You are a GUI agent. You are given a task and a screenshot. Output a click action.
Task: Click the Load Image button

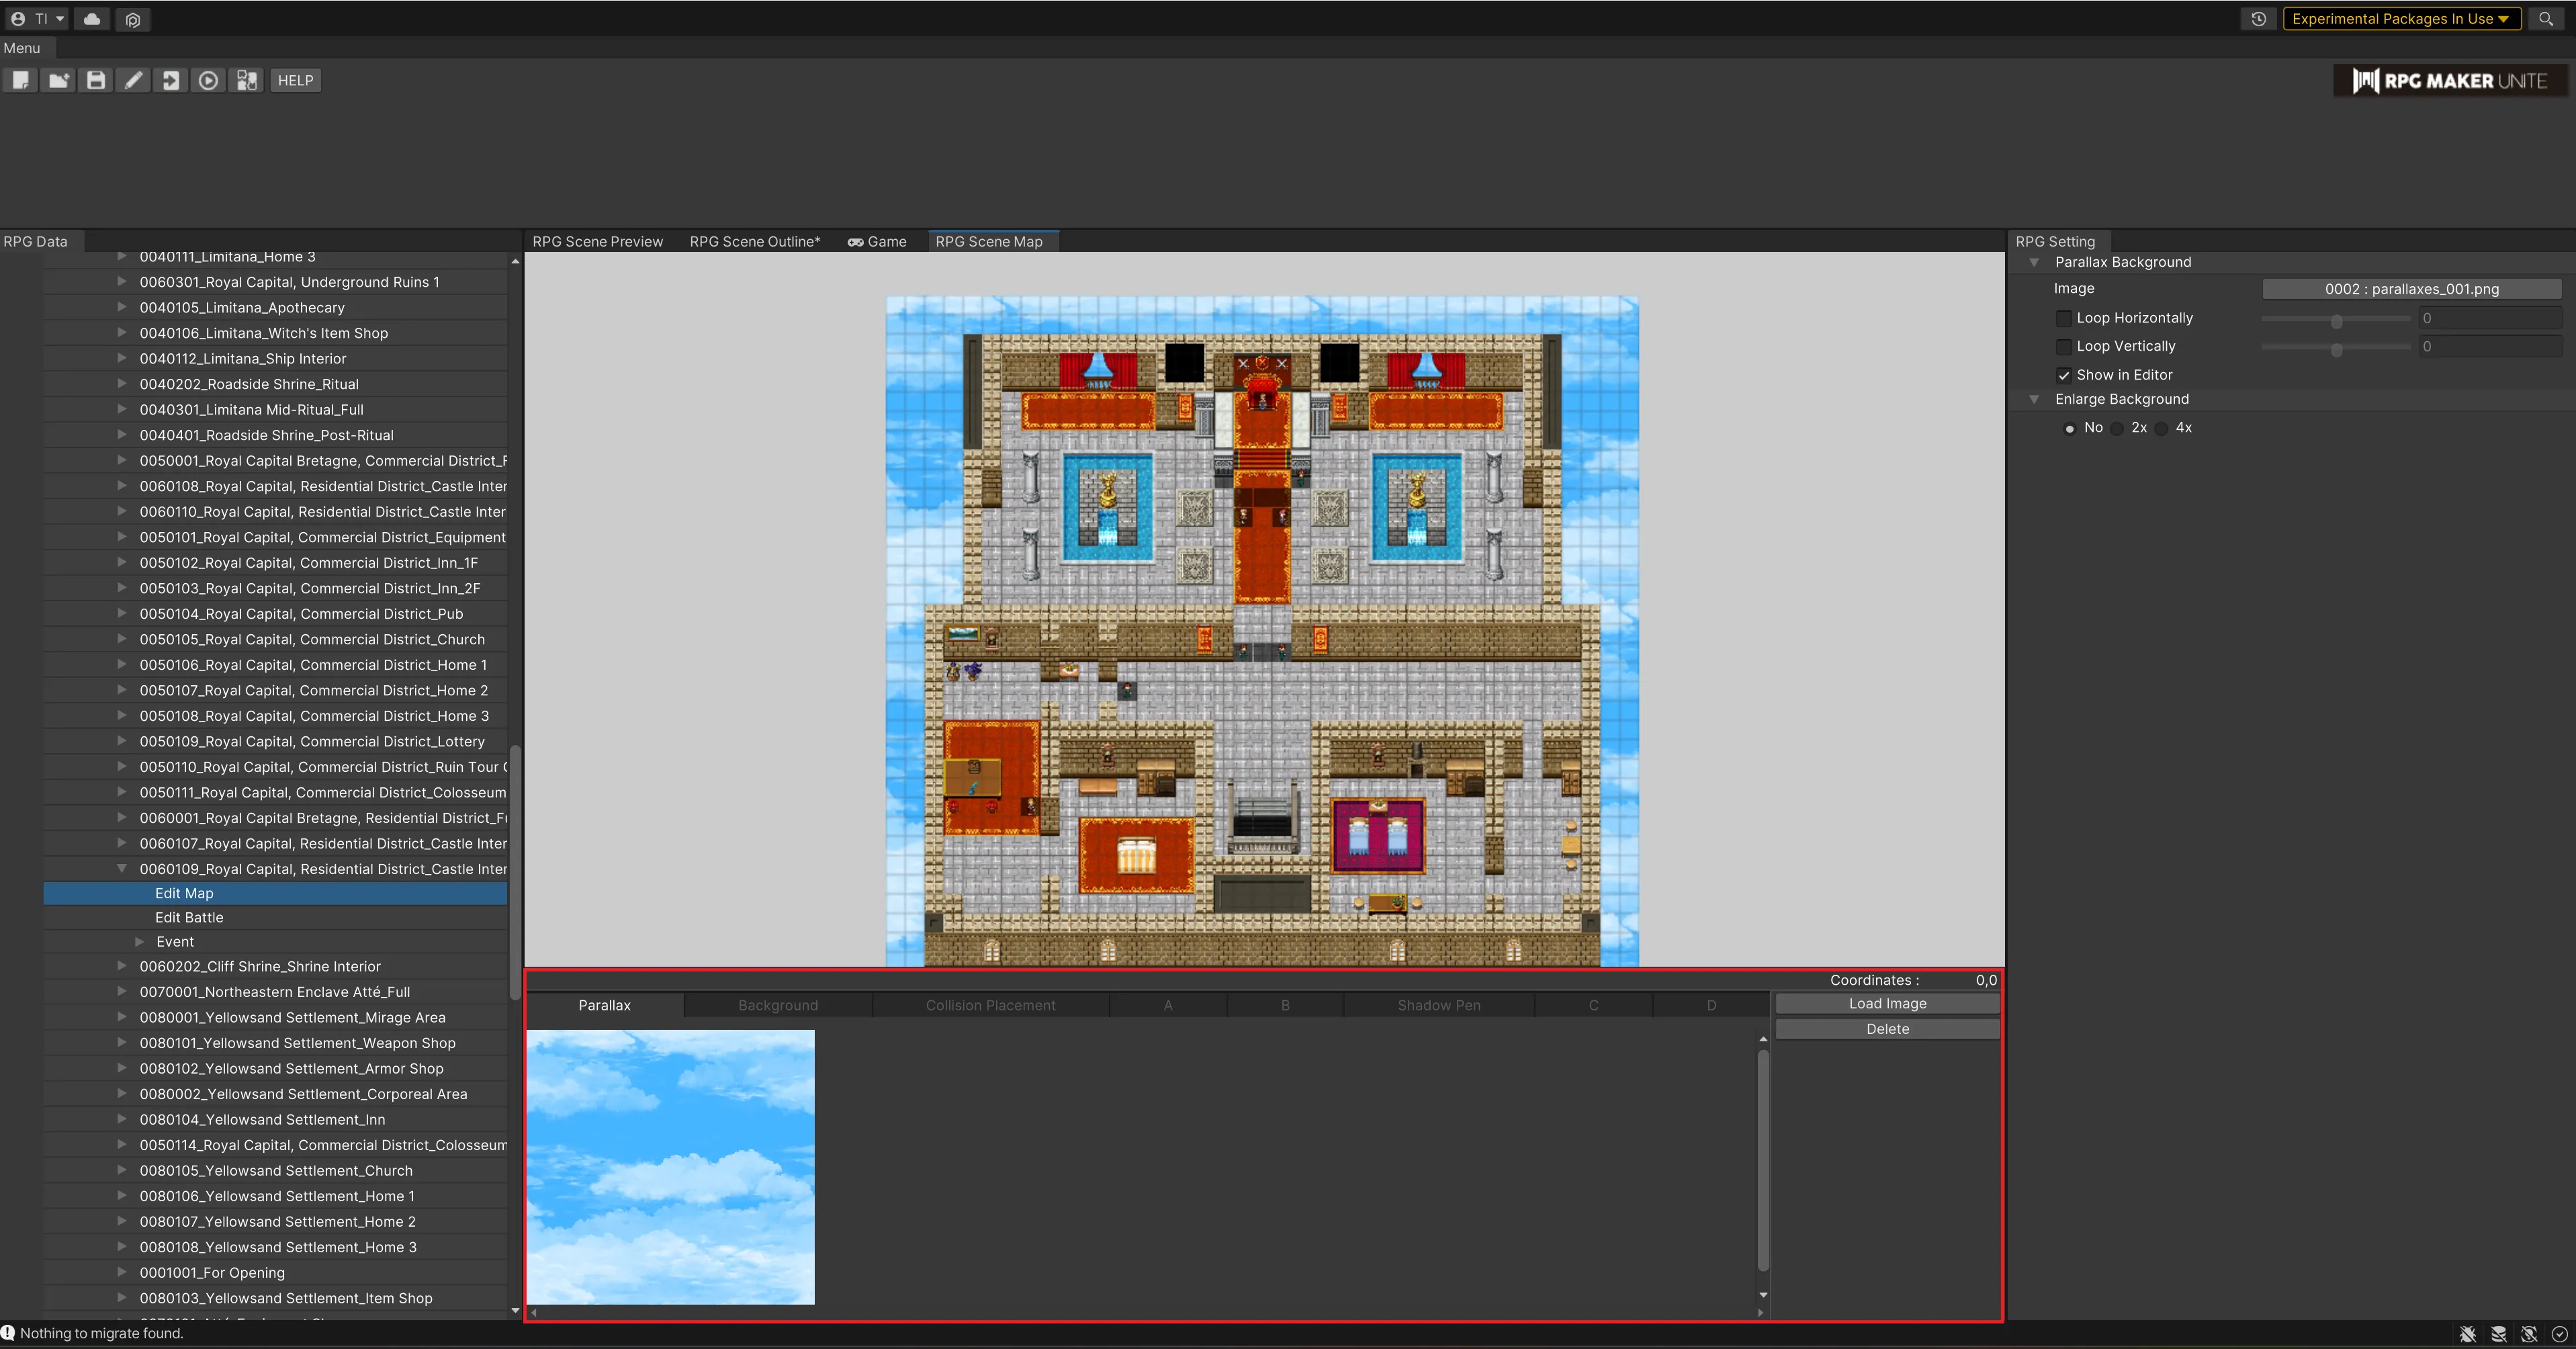tap(1887, 1003)
